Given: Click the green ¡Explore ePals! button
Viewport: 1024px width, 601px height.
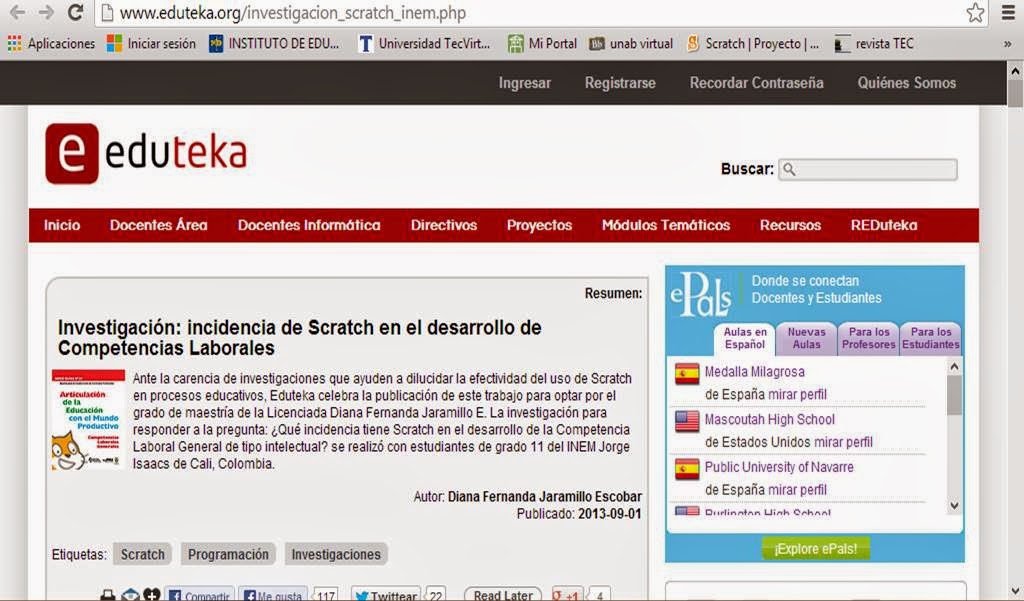Looking at the screenshot, I should click(815, 549).
